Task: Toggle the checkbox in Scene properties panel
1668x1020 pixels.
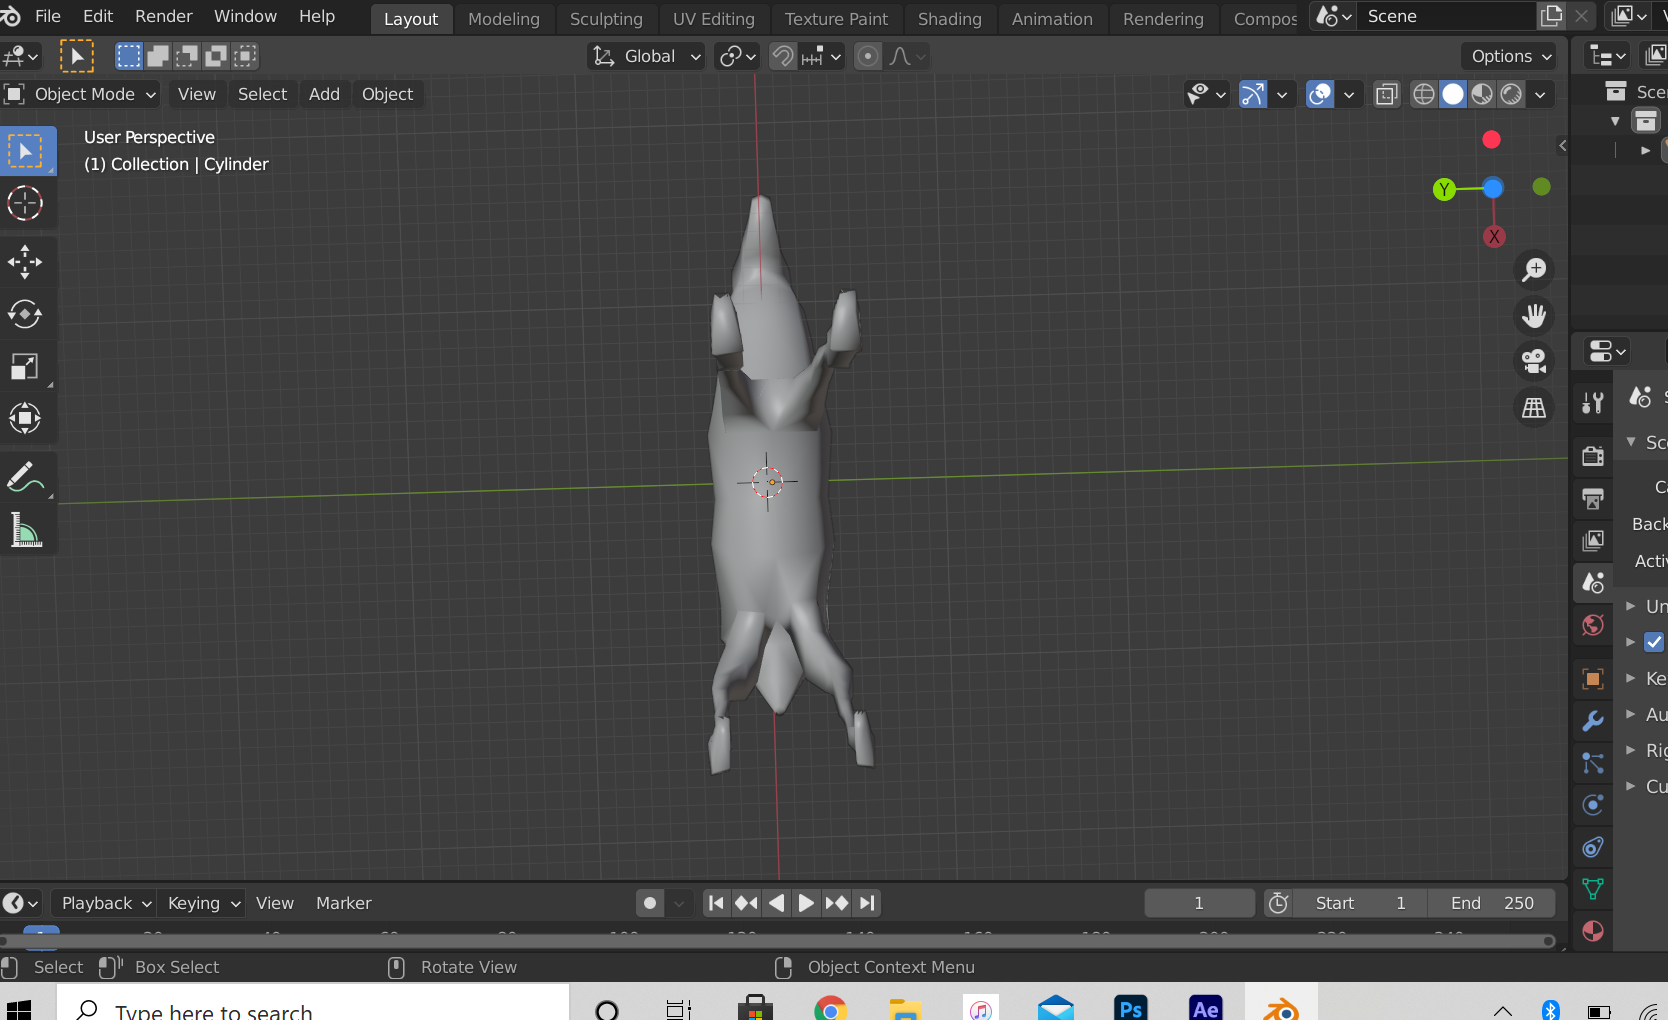Action: tap(1654, 642)
